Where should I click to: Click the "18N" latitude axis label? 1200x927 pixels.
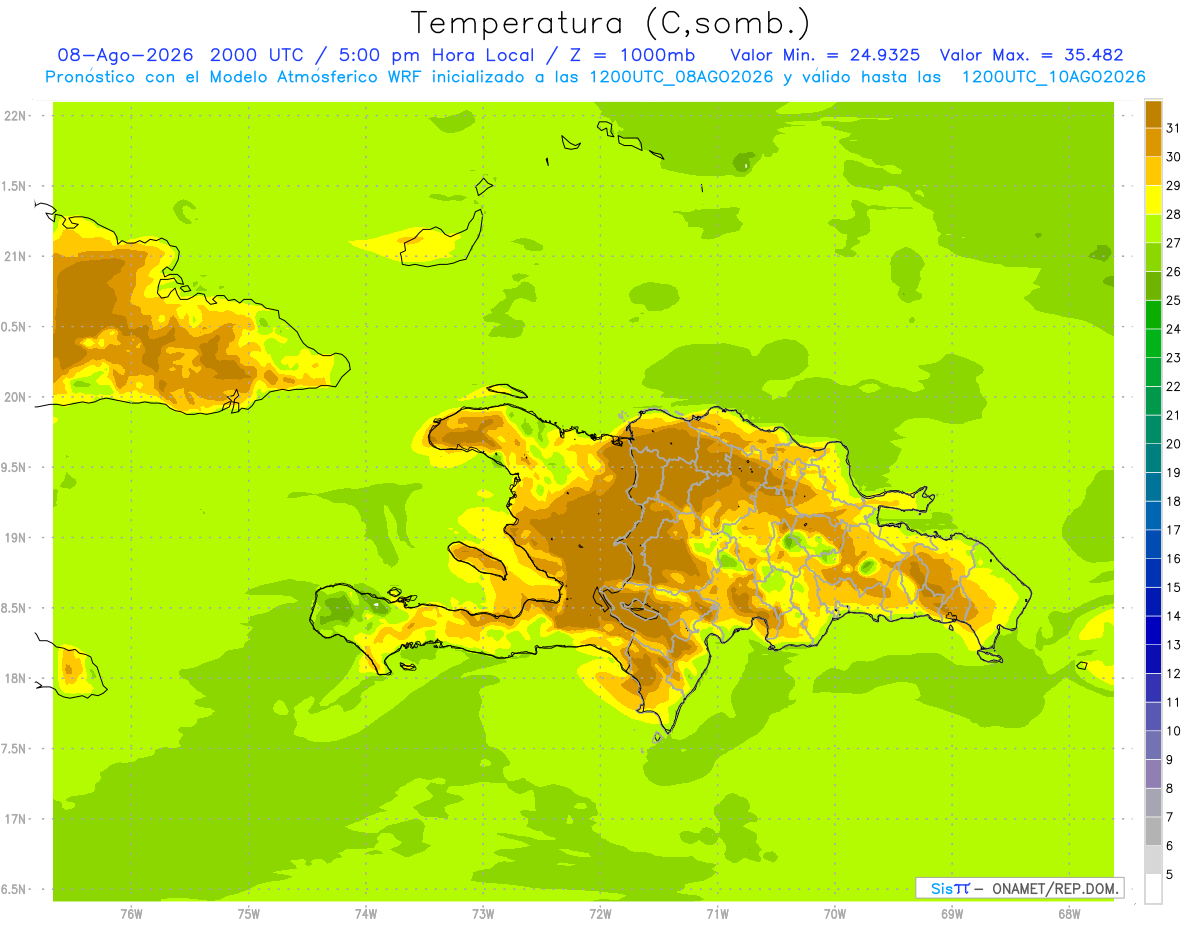tap(14, 679)
